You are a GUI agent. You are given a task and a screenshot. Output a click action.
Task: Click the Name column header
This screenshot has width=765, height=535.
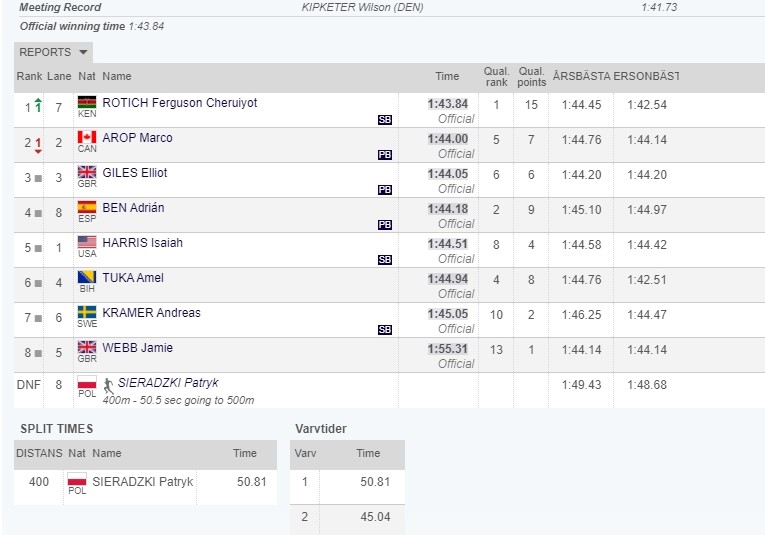click(x=117, y=77)
